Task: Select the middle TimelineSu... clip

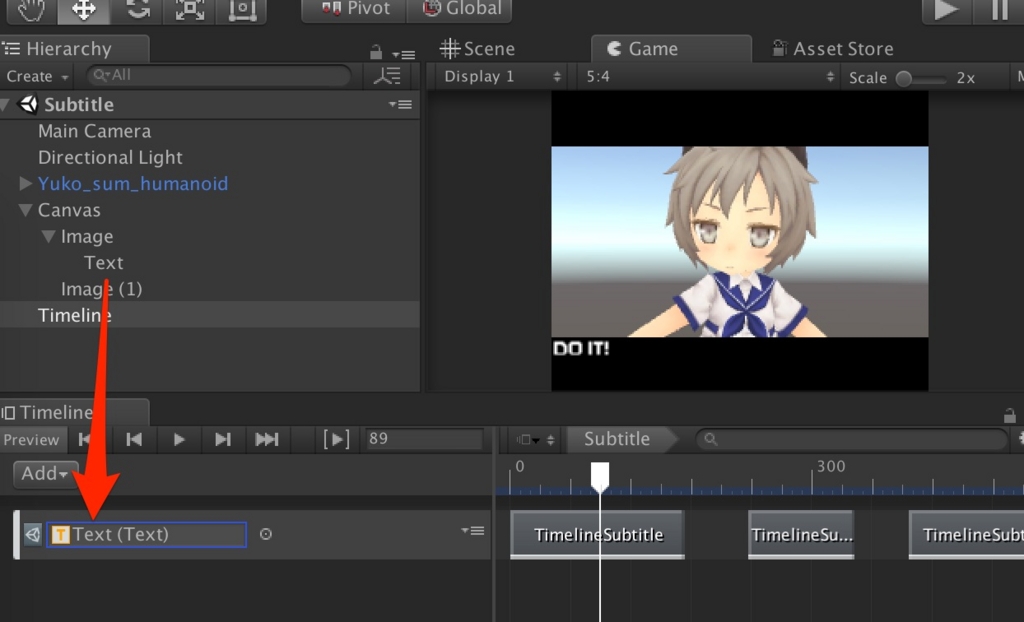Action: point(801,535)
